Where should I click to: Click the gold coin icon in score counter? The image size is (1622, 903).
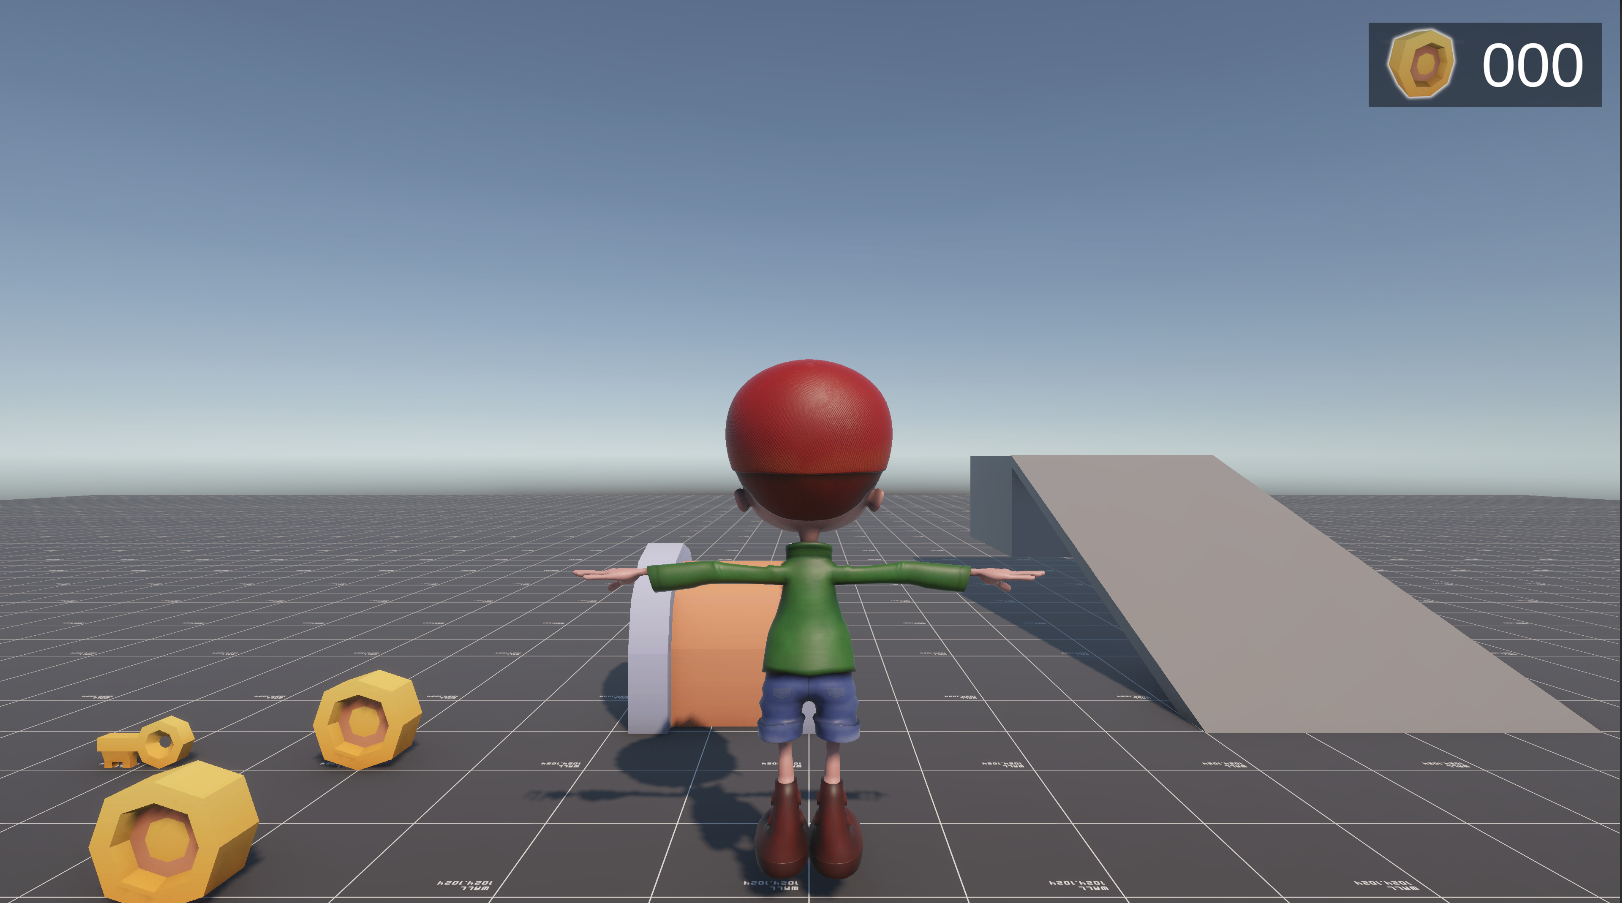click(x=1421, y=64)
